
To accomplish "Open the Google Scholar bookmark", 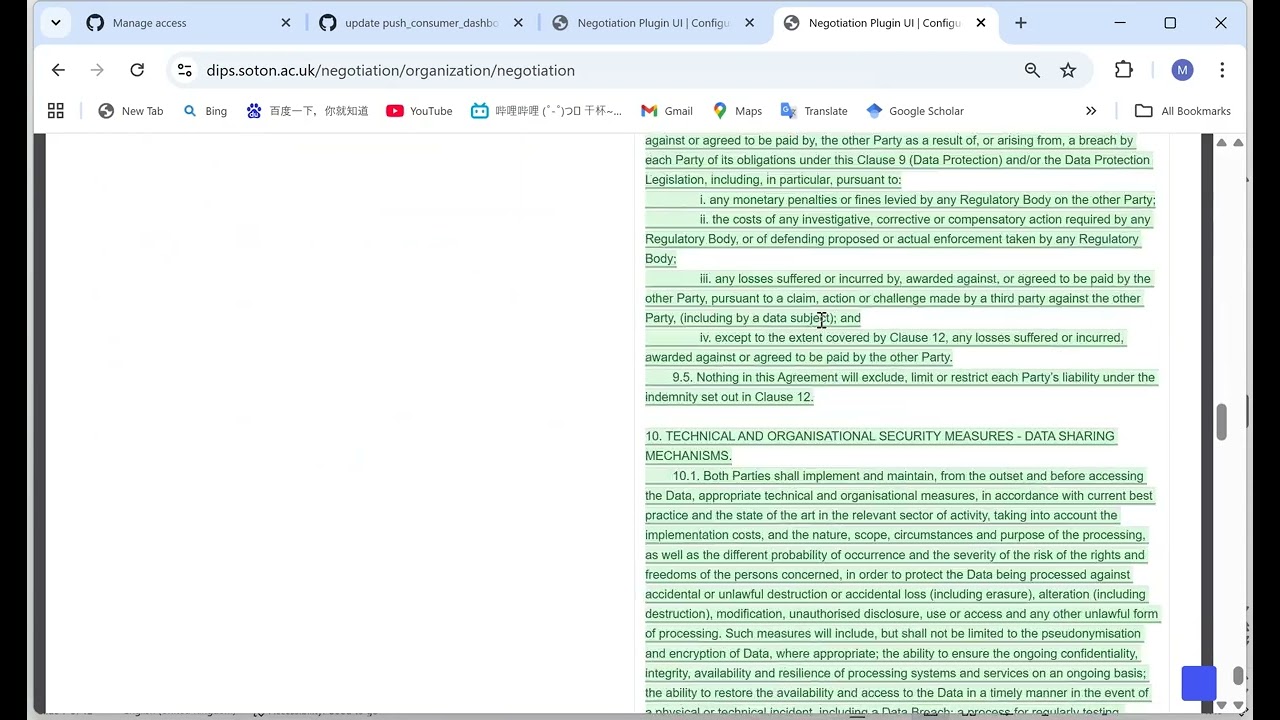I will [915, 111].
